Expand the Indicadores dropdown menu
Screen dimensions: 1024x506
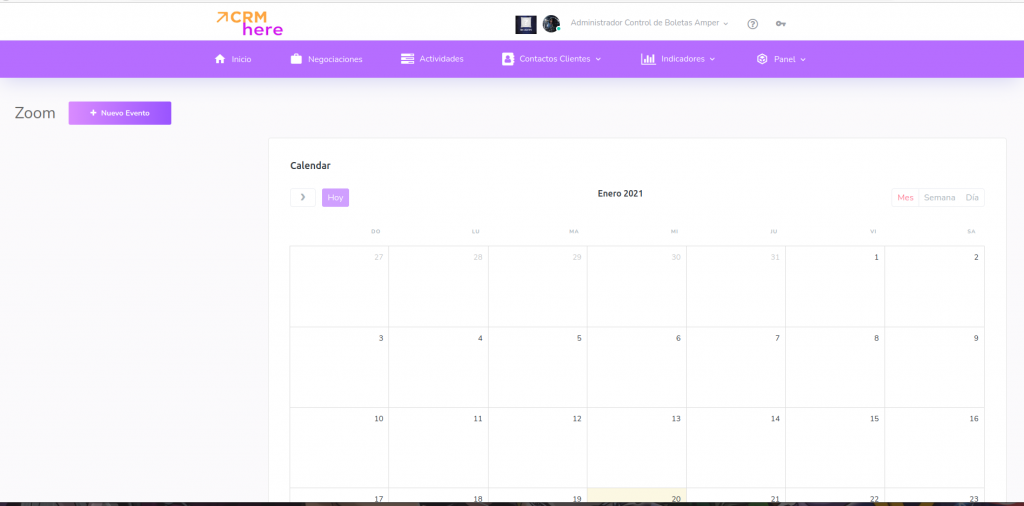678,59
